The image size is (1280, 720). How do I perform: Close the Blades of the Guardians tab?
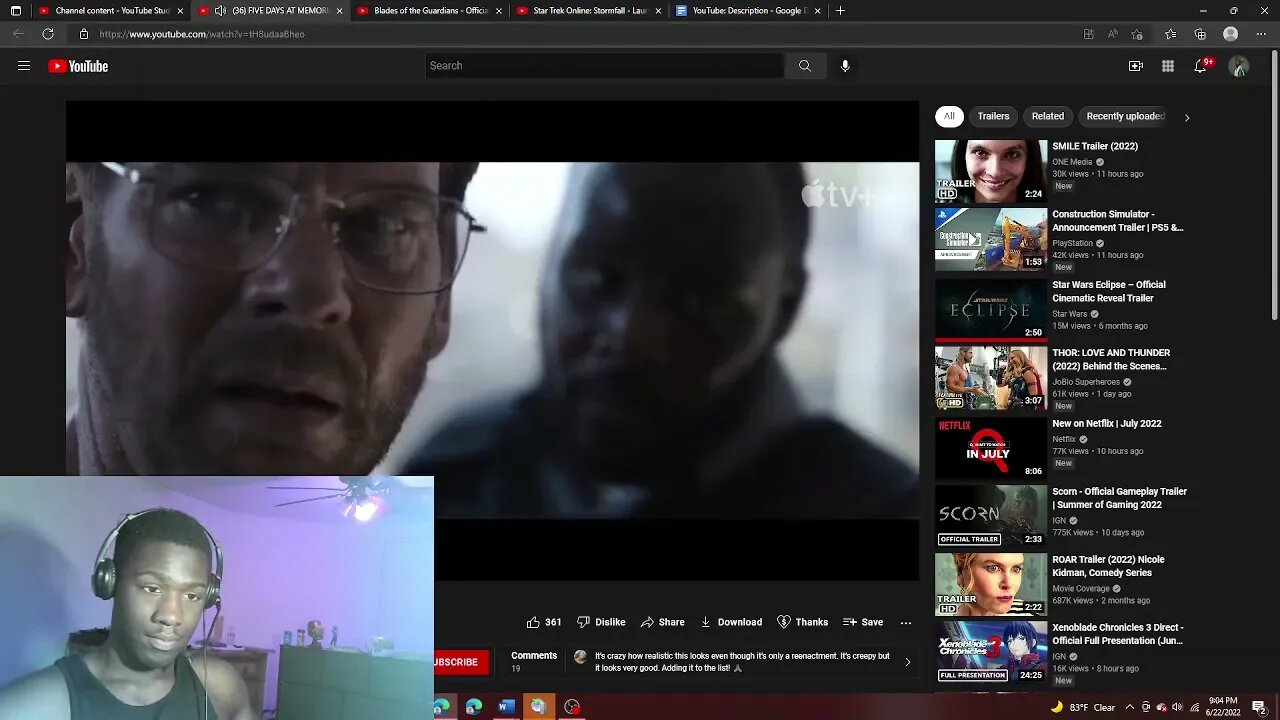499,11
